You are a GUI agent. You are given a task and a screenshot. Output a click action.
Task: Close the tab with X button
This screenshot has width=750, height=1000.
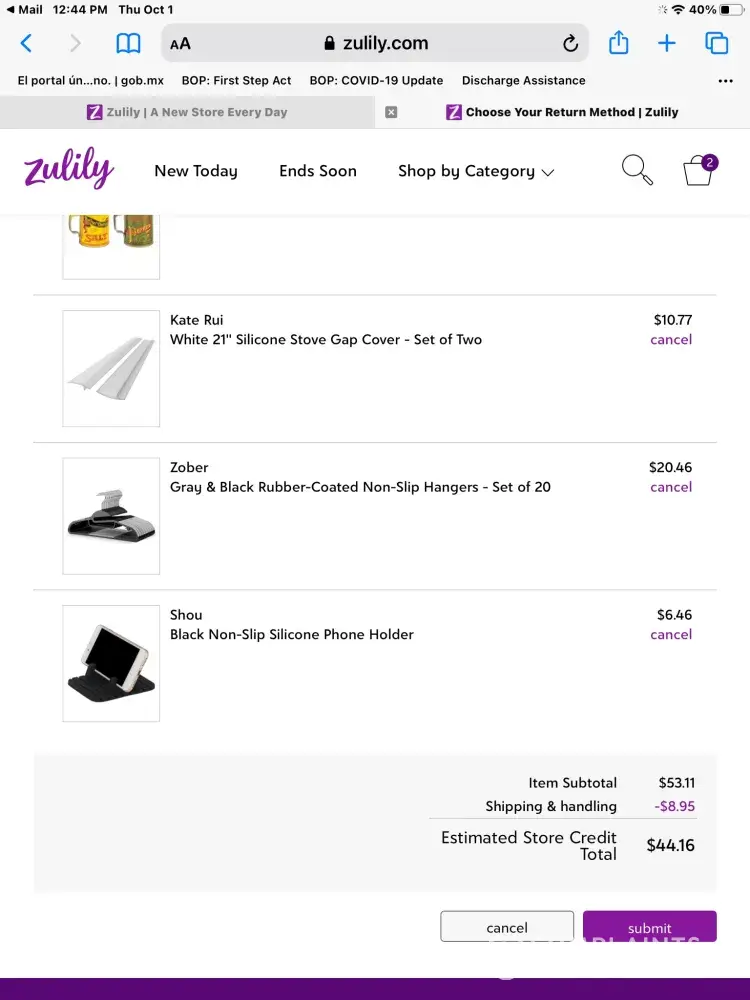(391, 112)
